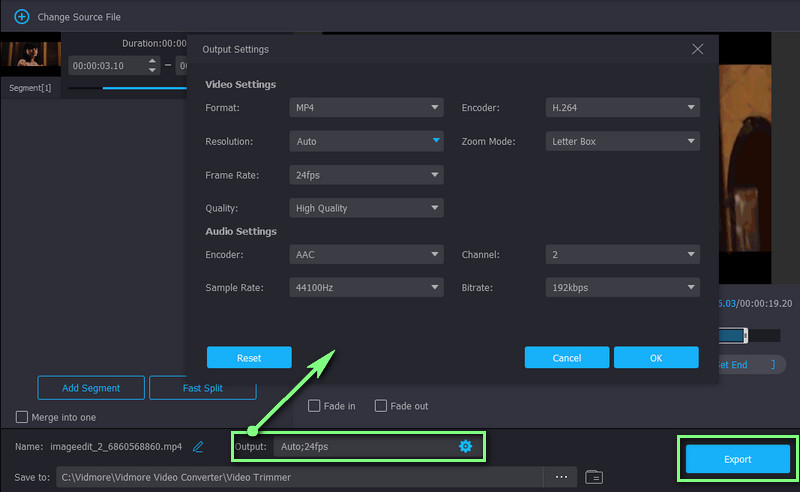The height and width of the screenshot is (492, 800).
Task: Click the pencil icon to rename file
Action: (x=198, y=446)
